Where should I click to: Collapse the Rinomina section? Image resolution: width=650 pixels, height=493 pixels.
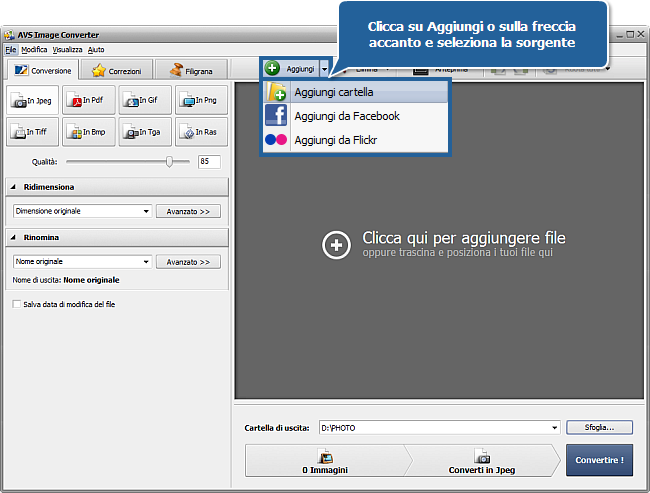13,238
